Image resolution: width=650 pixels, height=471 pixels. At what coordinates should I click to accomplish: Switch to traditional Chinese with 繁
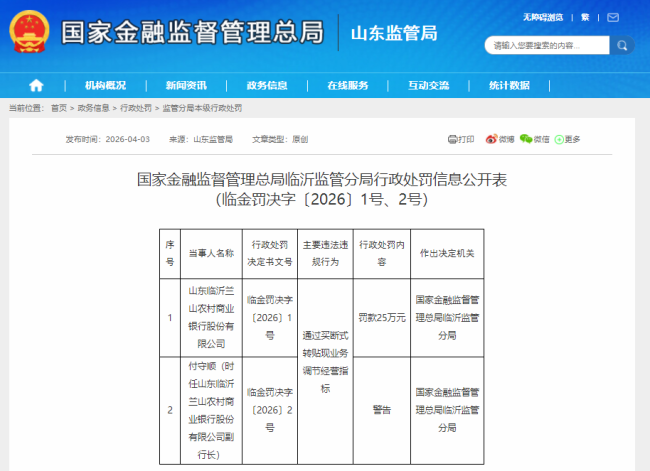click(585, 17)
